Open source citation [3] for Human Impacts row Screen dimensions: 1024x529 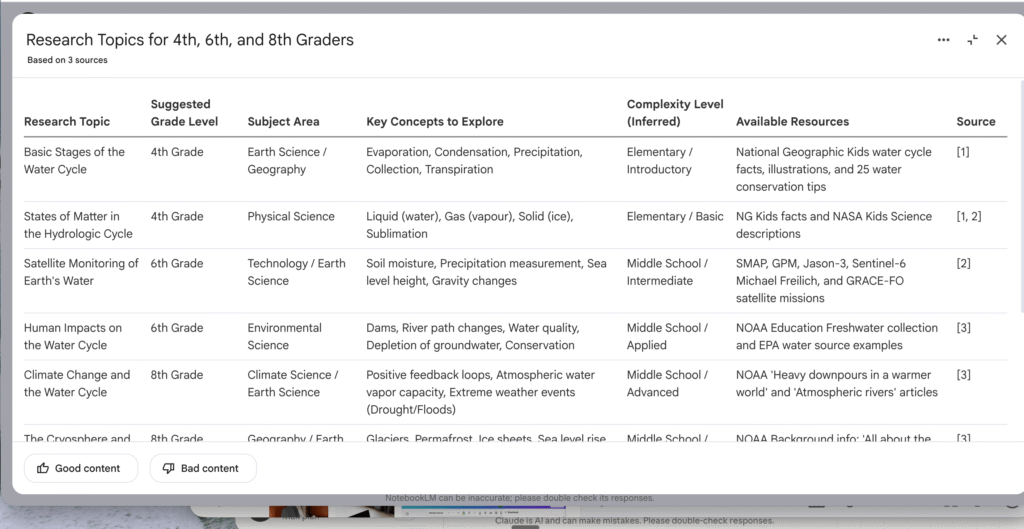click(965, 328)
